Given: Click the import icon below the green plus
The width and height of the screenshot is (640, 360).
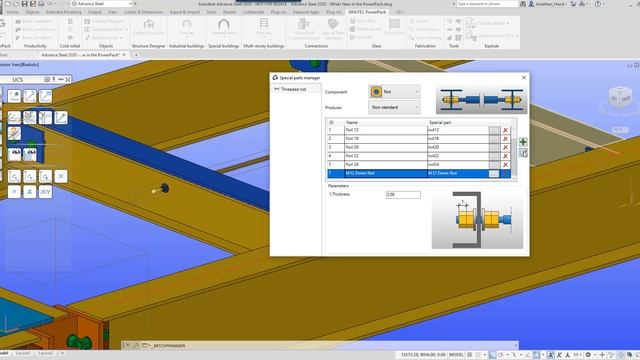Looking at the screenshot, I should (523, 153).
